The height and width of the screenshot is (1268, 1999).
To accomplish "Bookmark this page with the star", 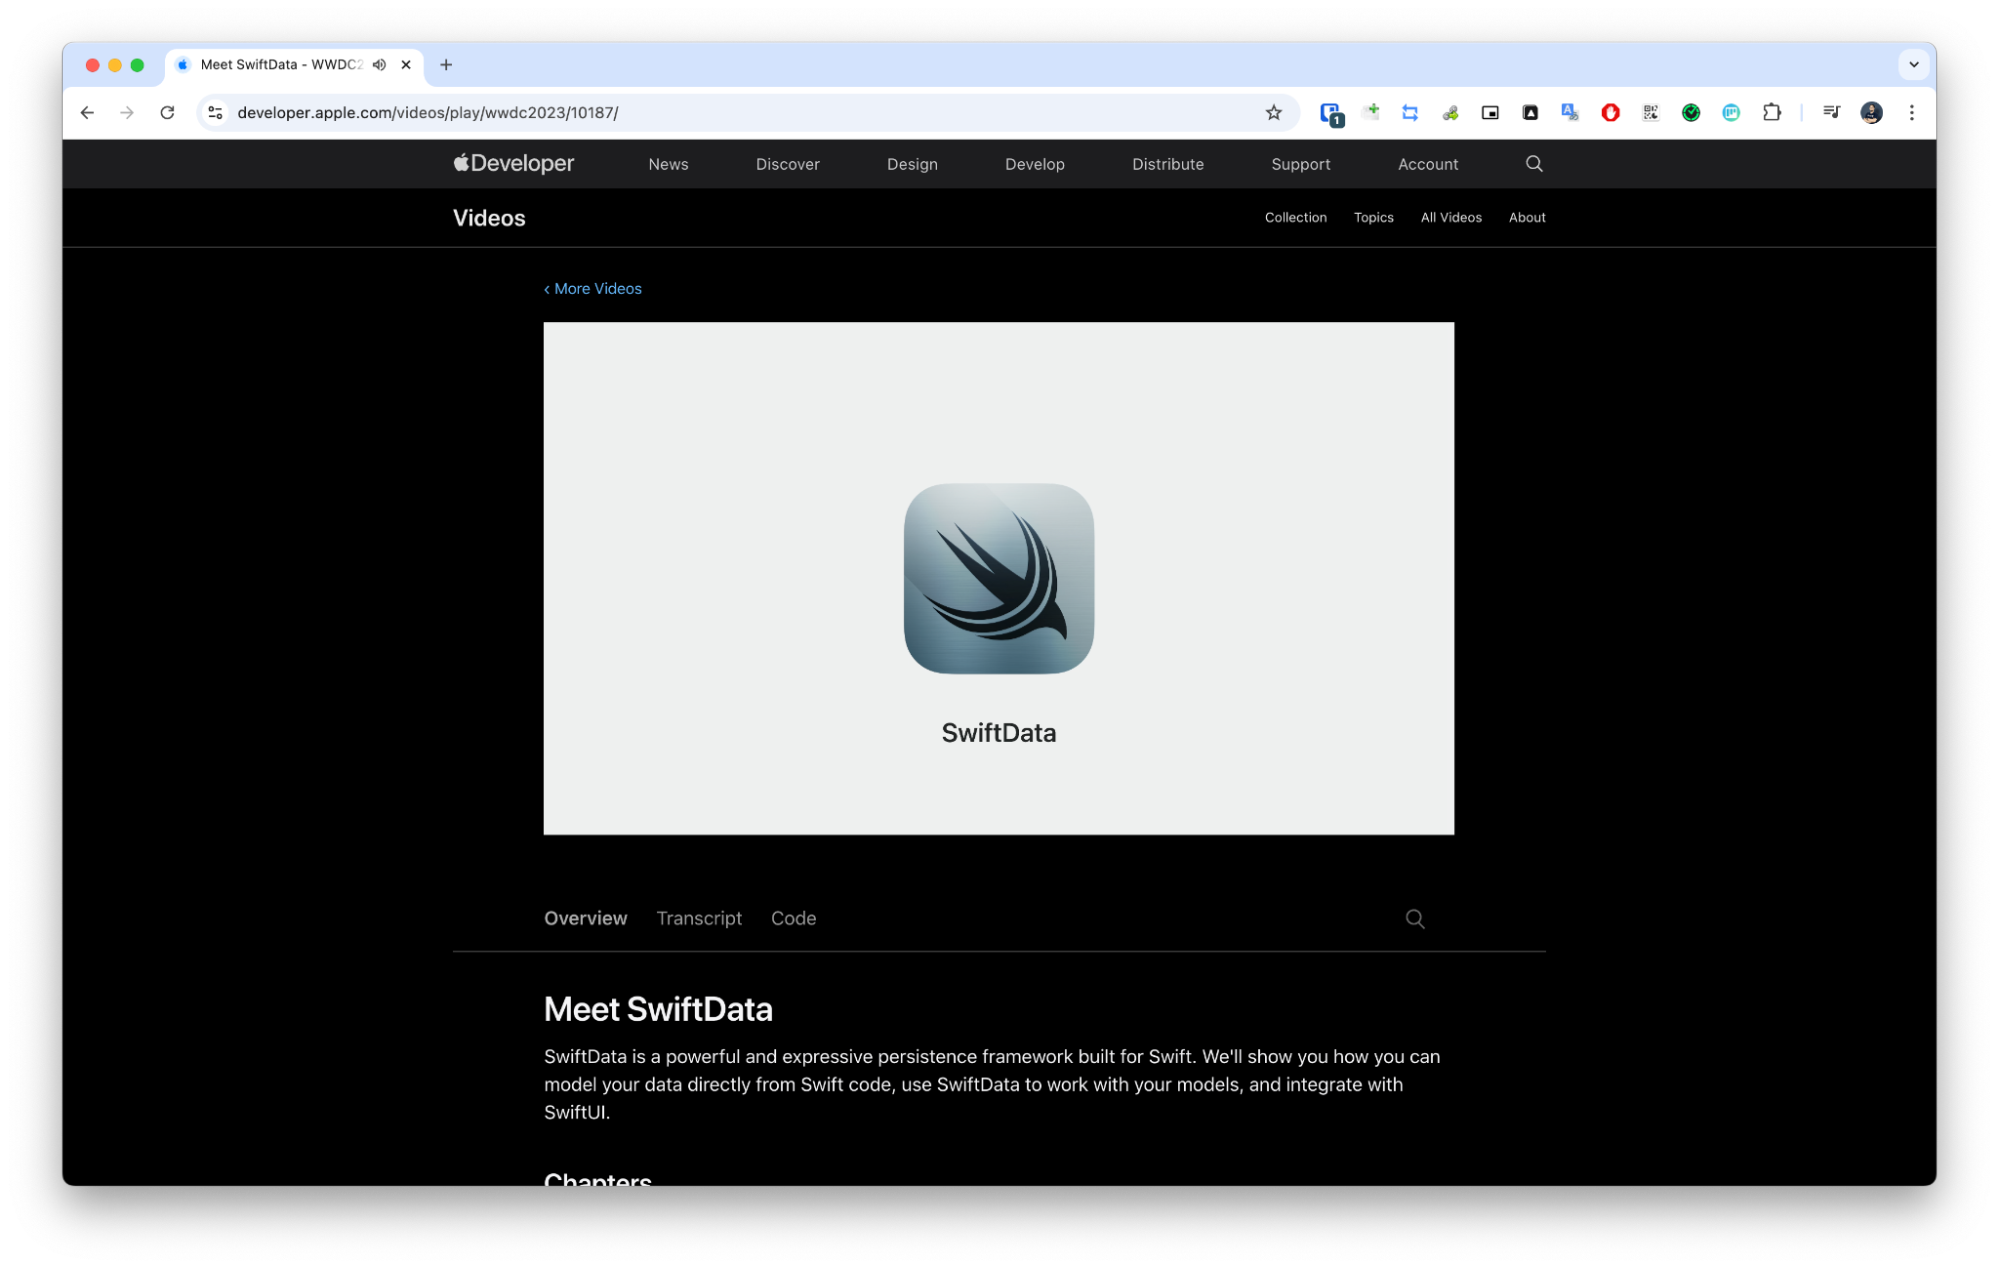I will 1273,113.
